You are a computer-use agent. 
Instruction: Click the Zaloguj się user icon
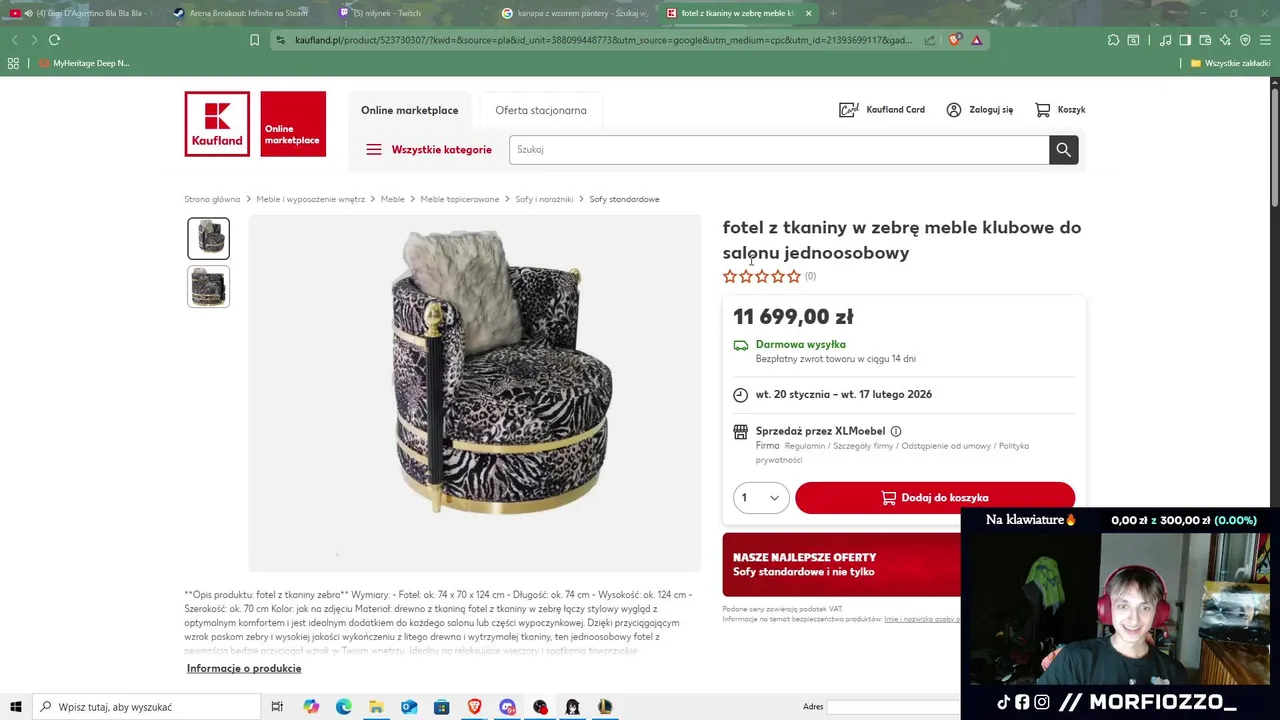point(954,110)
